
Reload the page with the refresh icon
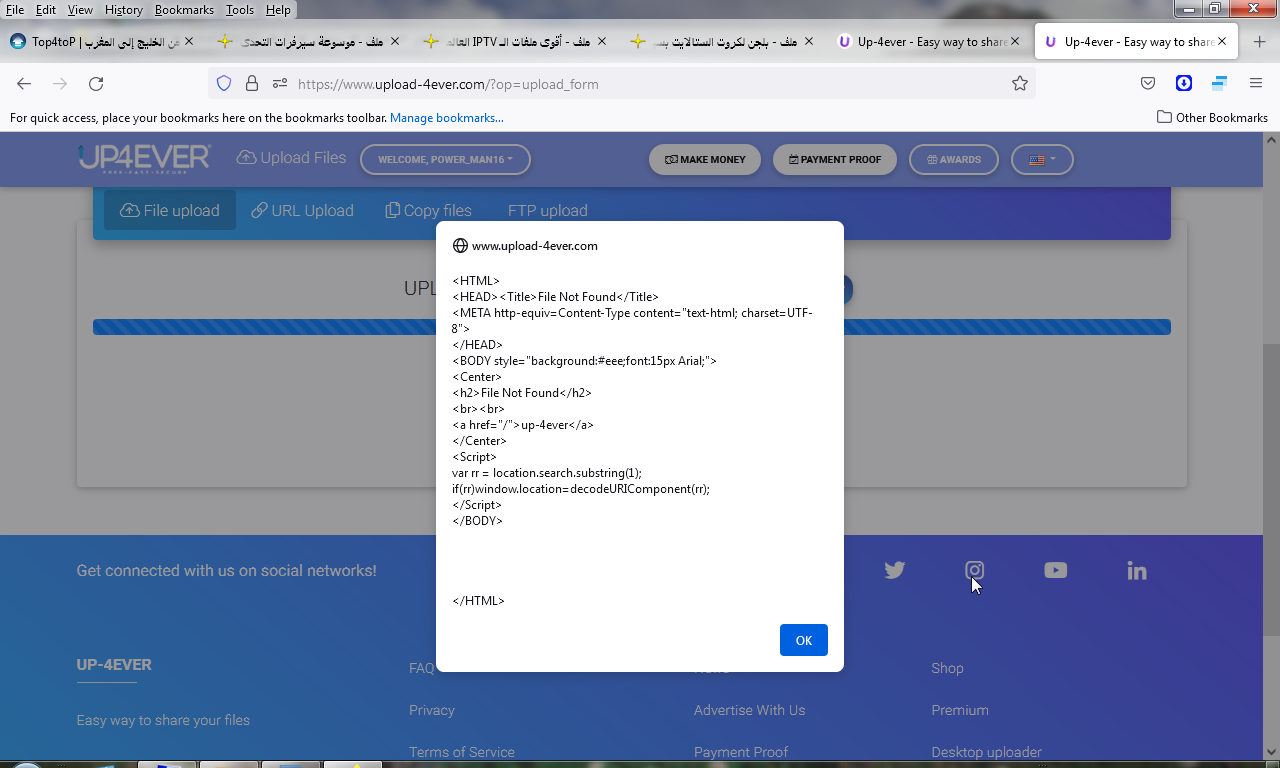(x=95, y=84)
